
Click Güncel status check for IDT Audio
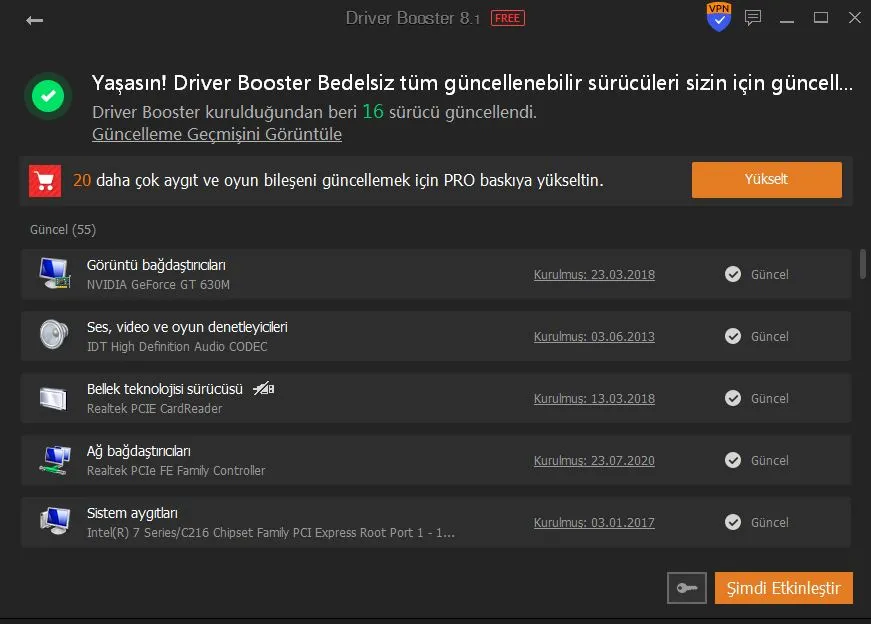pyautogui.click(x=733, y=336)
